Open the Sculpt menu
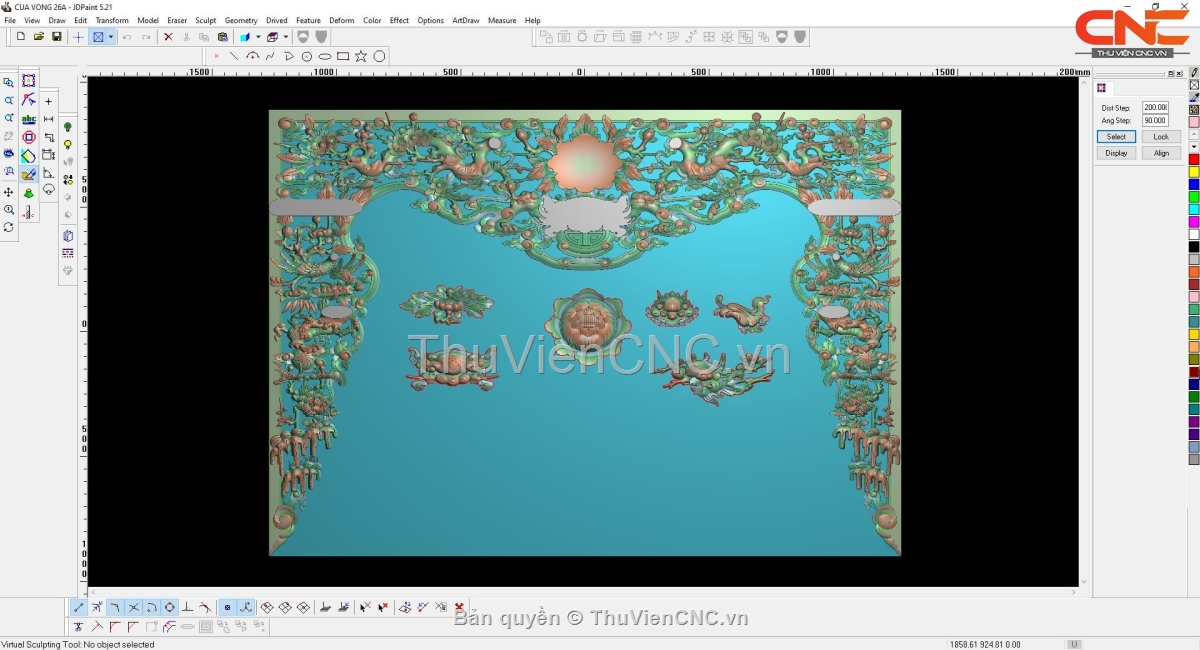This screenshot has height=650, width=1200. (x=205, y=20)
